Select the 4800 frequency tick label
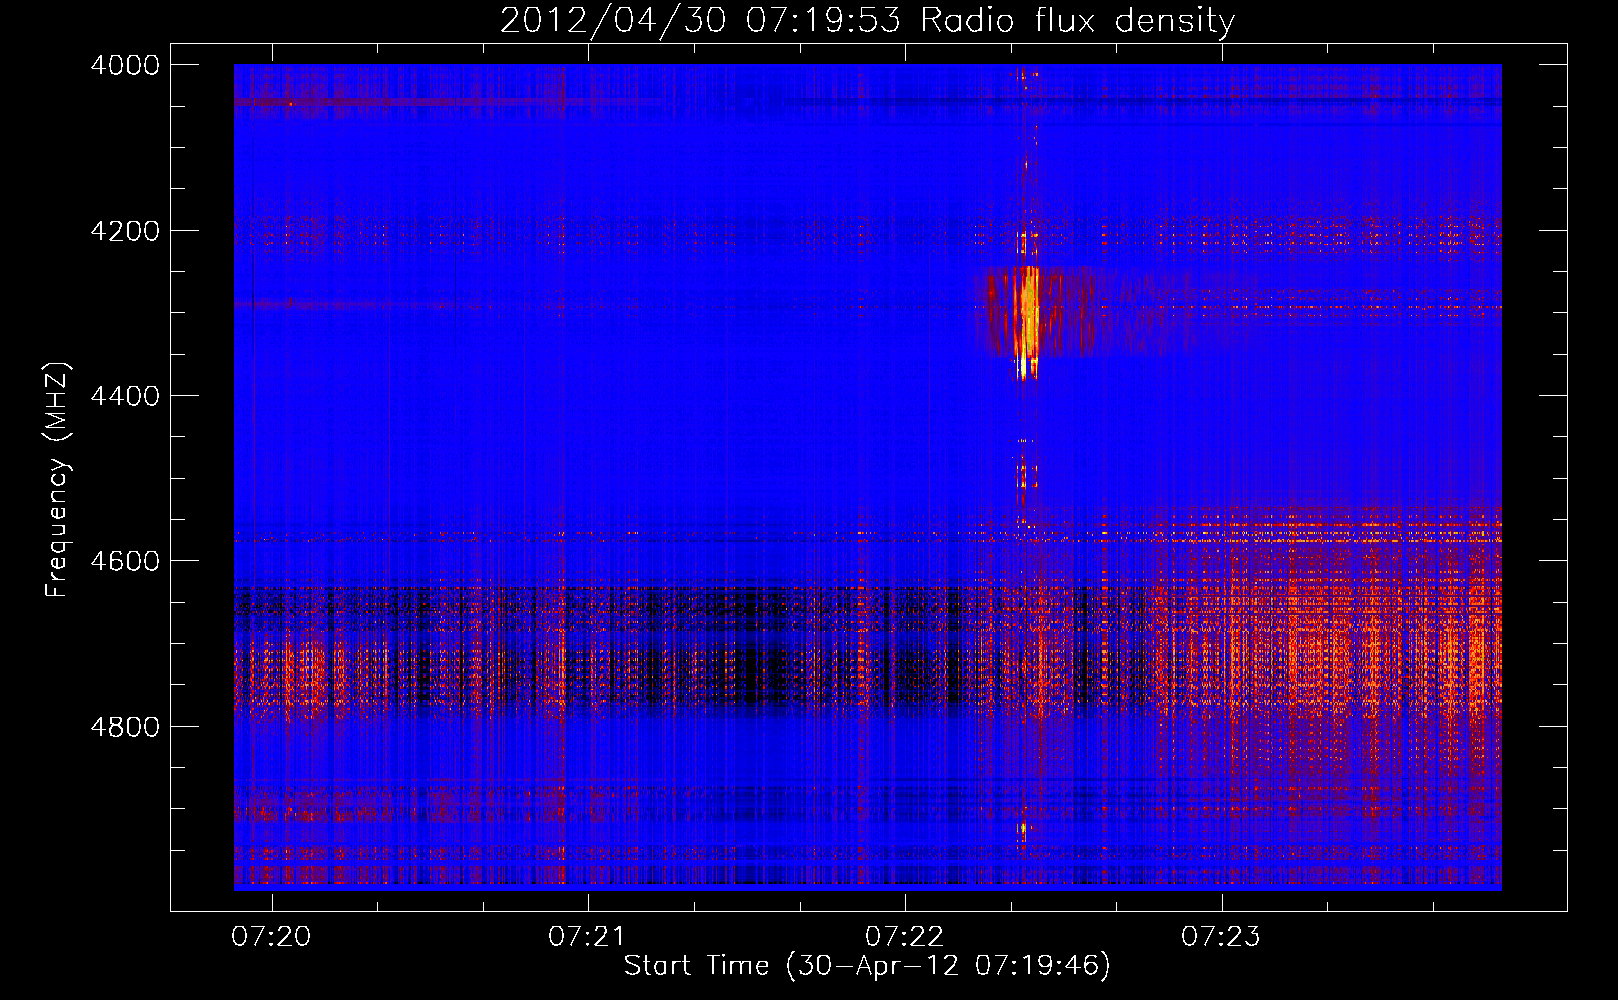Image resolution: width=1618 pixels, height=1000 pixels. point(125,727)
